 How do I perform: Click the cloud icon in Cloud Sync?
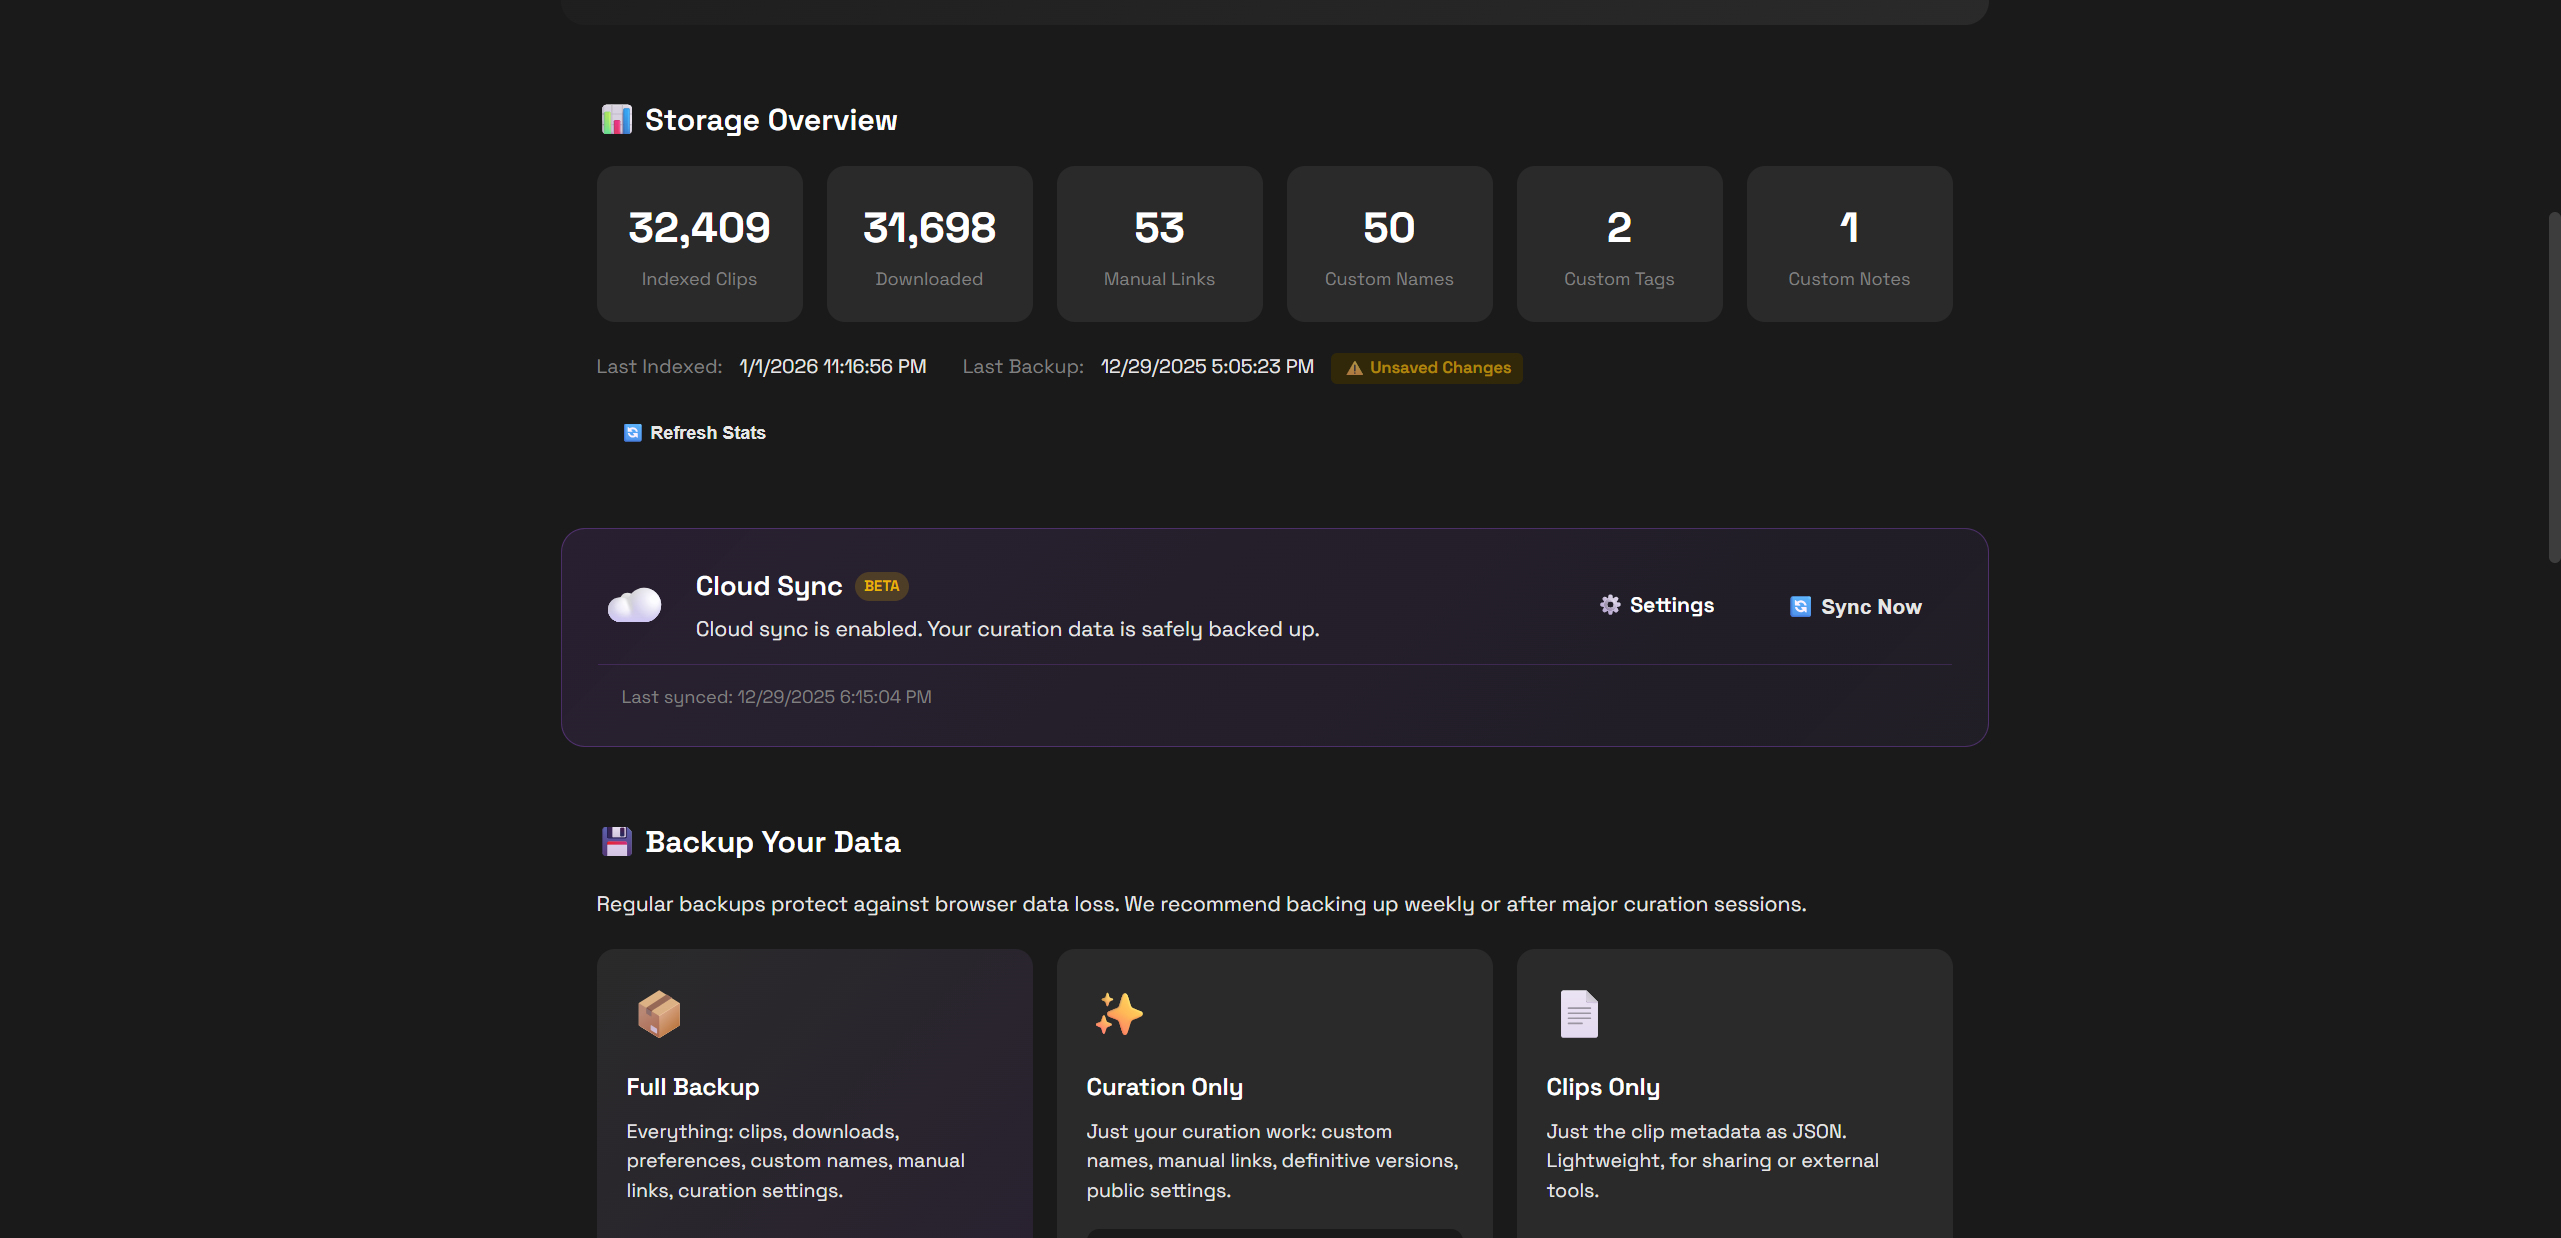[x=635, y=606]
